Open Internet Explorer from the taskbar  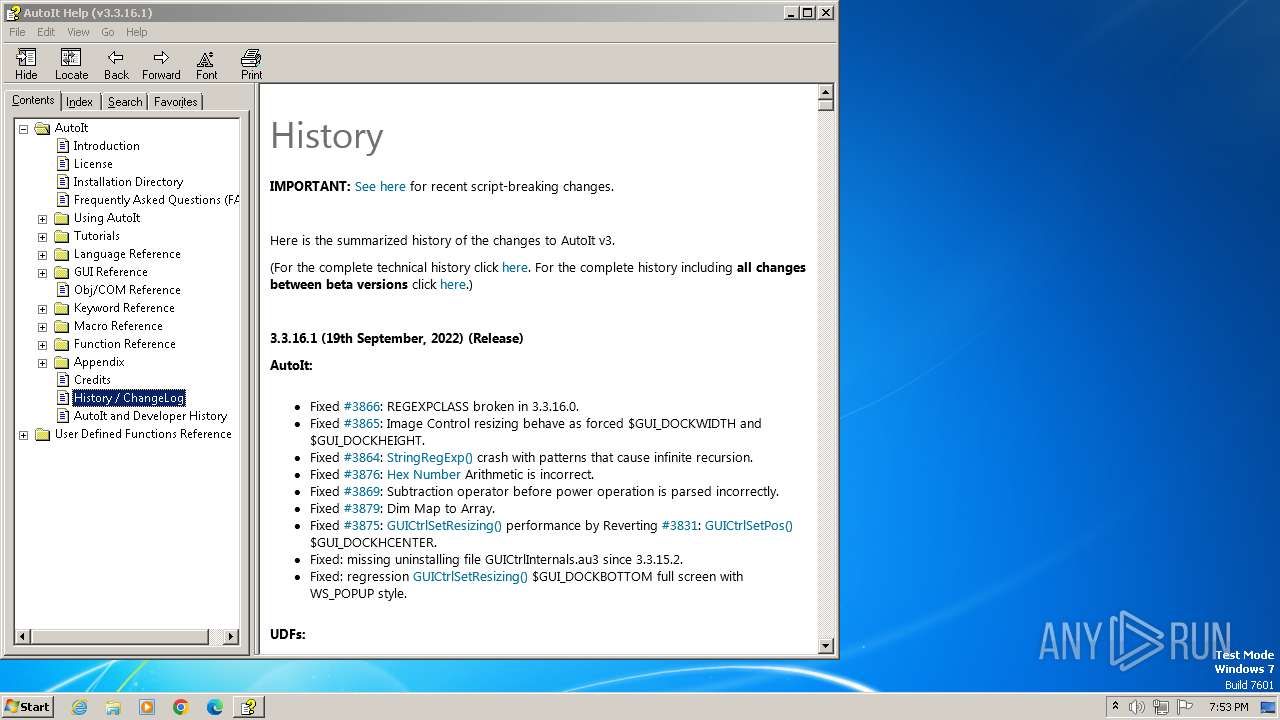pos(79,707)
